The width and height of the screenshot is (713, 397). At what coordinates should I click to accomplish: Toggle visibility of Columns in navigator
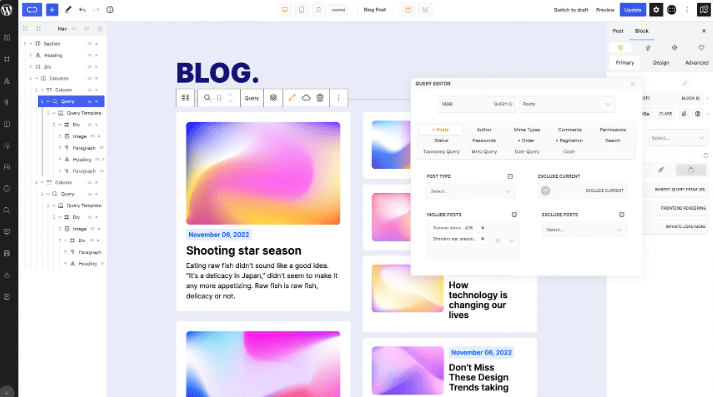coord(90,79)
